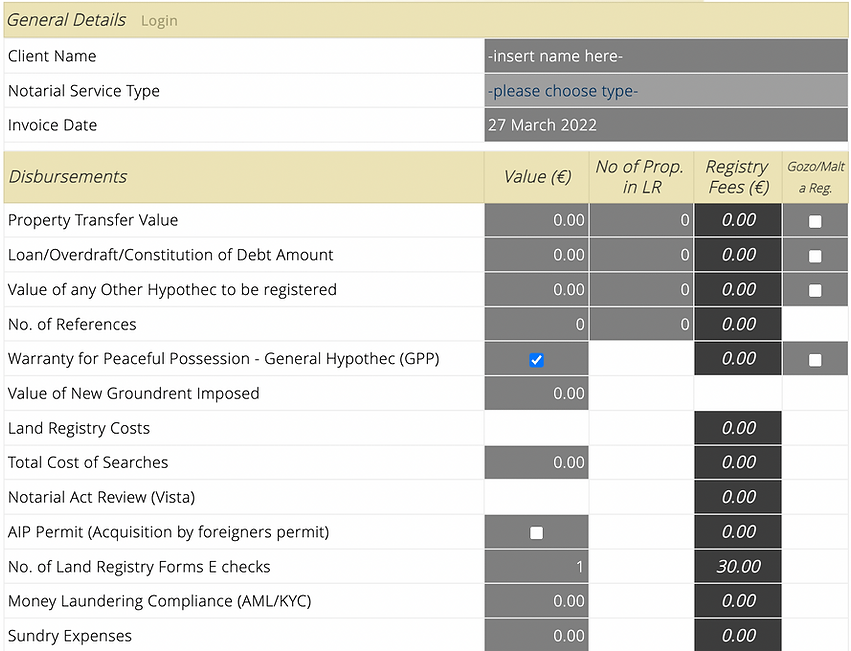Image resolution: width=851 pixels, height=651 pixels.
Task: Click the AIP Permit registry fee 0.00
Action: point(738,532)
